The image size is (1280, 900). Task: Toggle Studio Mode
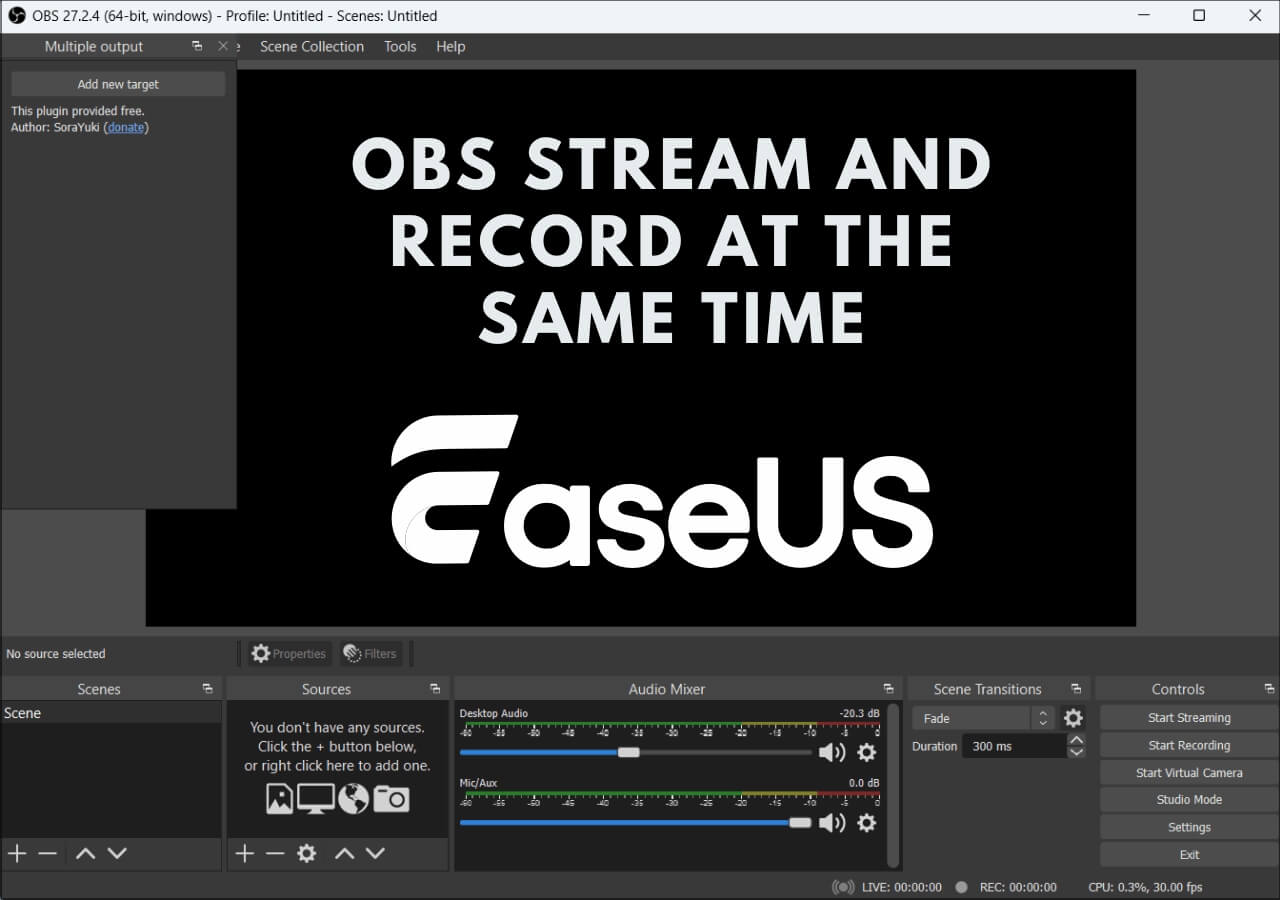point(1189,800)
